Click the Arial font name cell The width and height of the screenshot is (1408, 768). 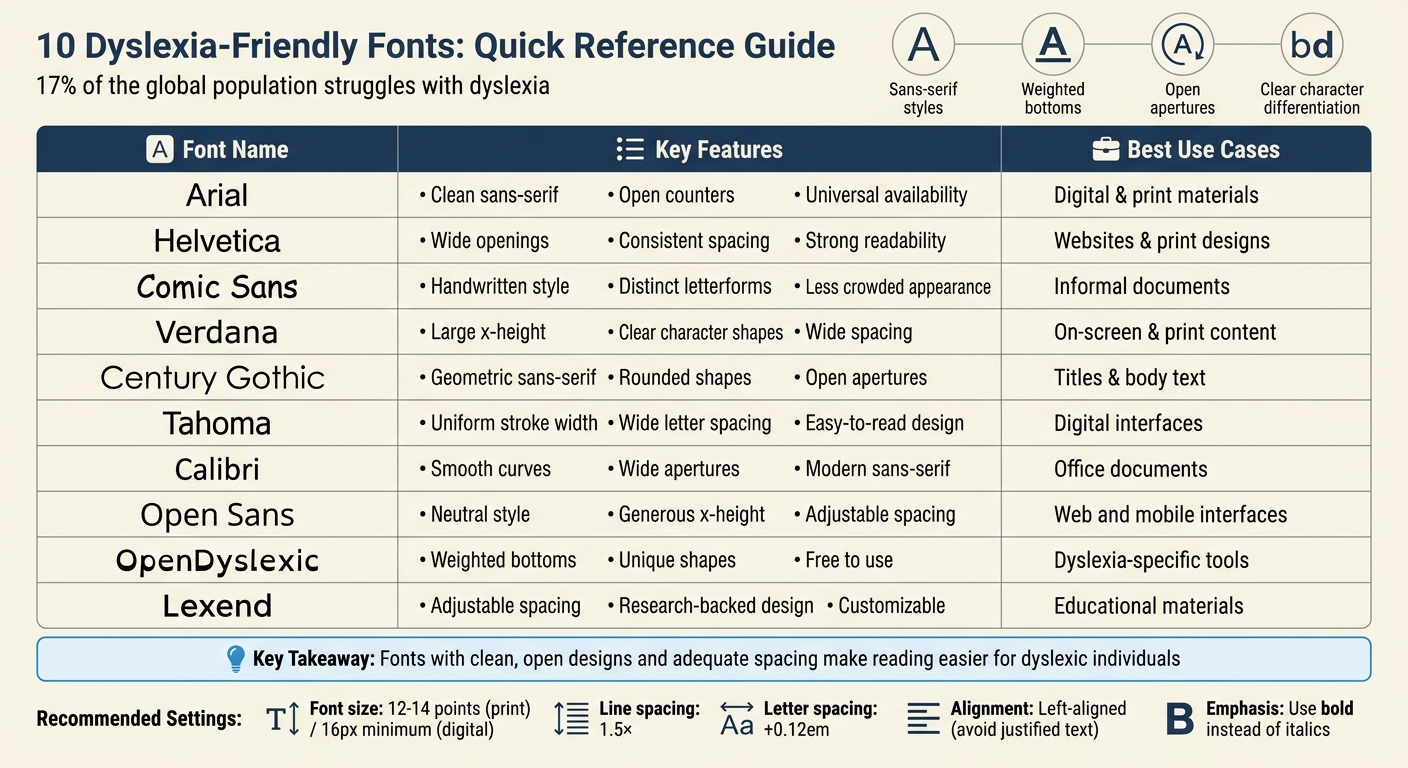tap(217, 195)
